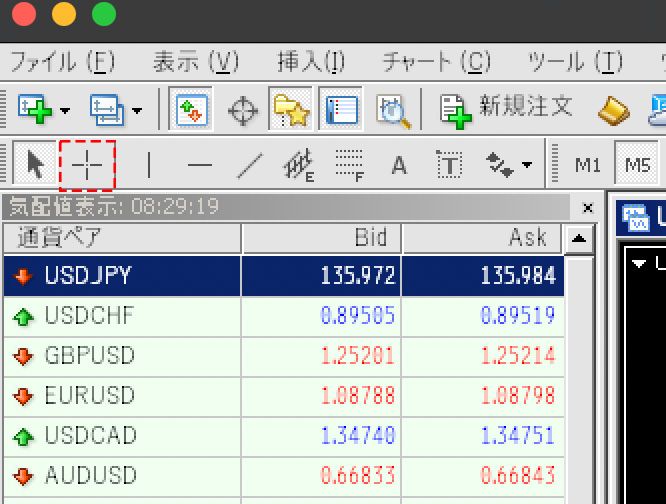Click the Ask column header
Viewport: 666px width, 504px height.
[x=482, y=238]
